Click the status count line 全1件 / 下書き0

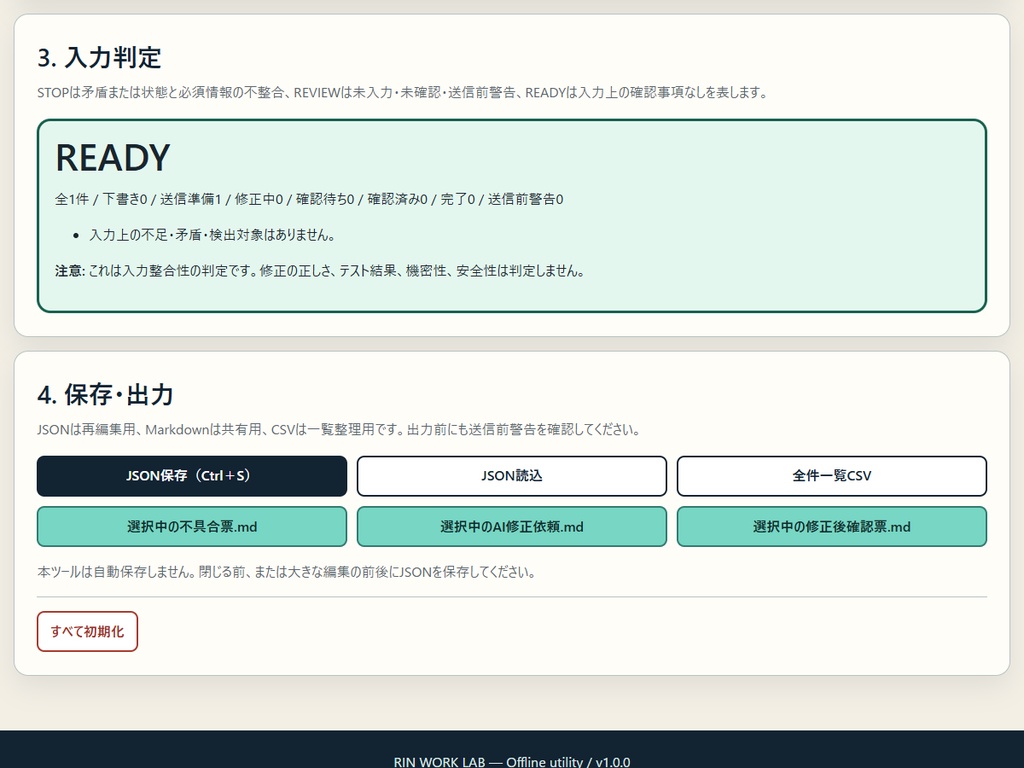[309, 199]
